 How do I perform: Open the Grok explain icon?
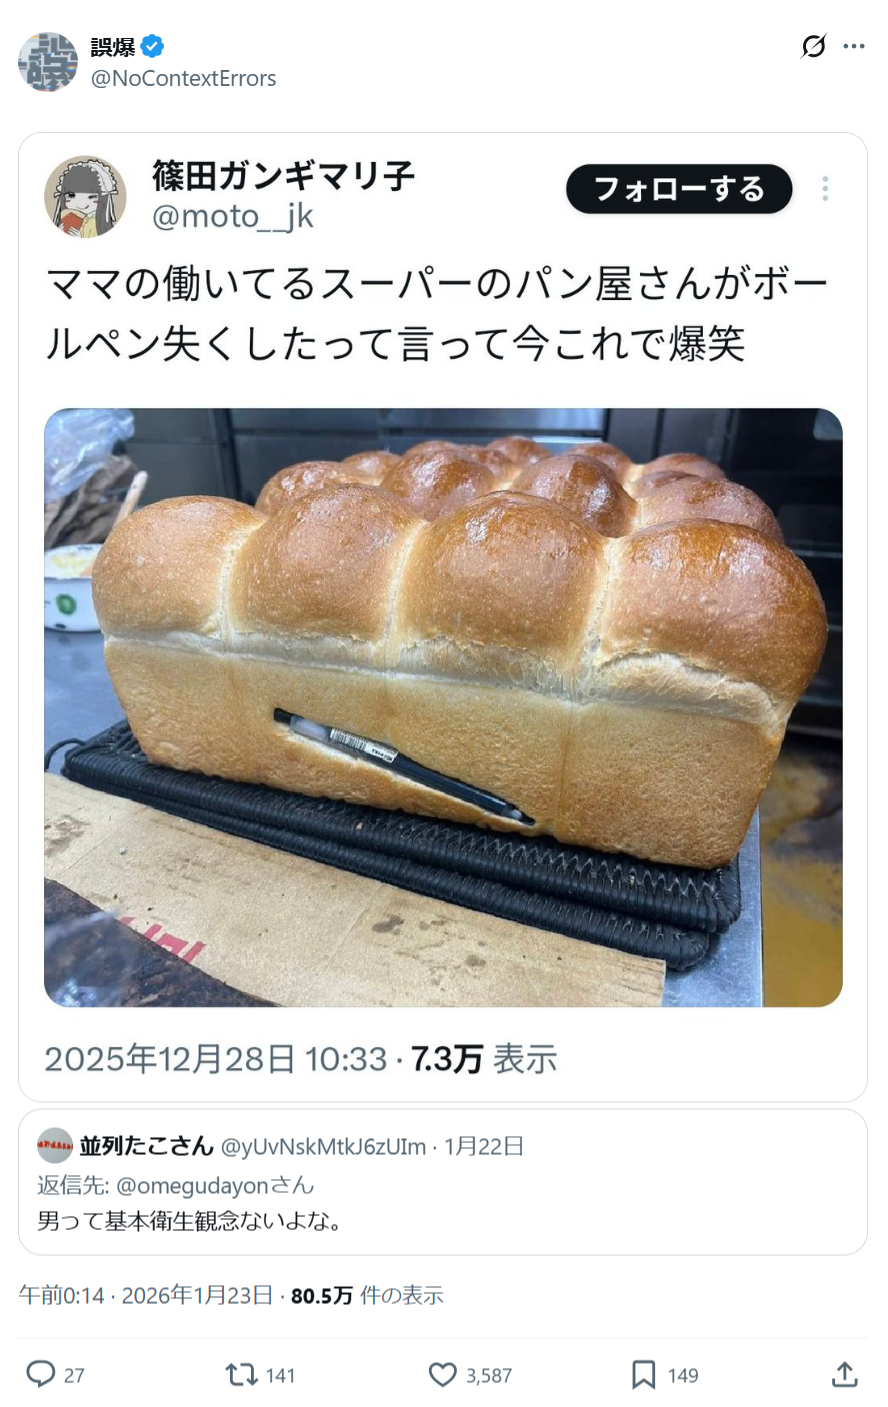click(x=814, y=46)
